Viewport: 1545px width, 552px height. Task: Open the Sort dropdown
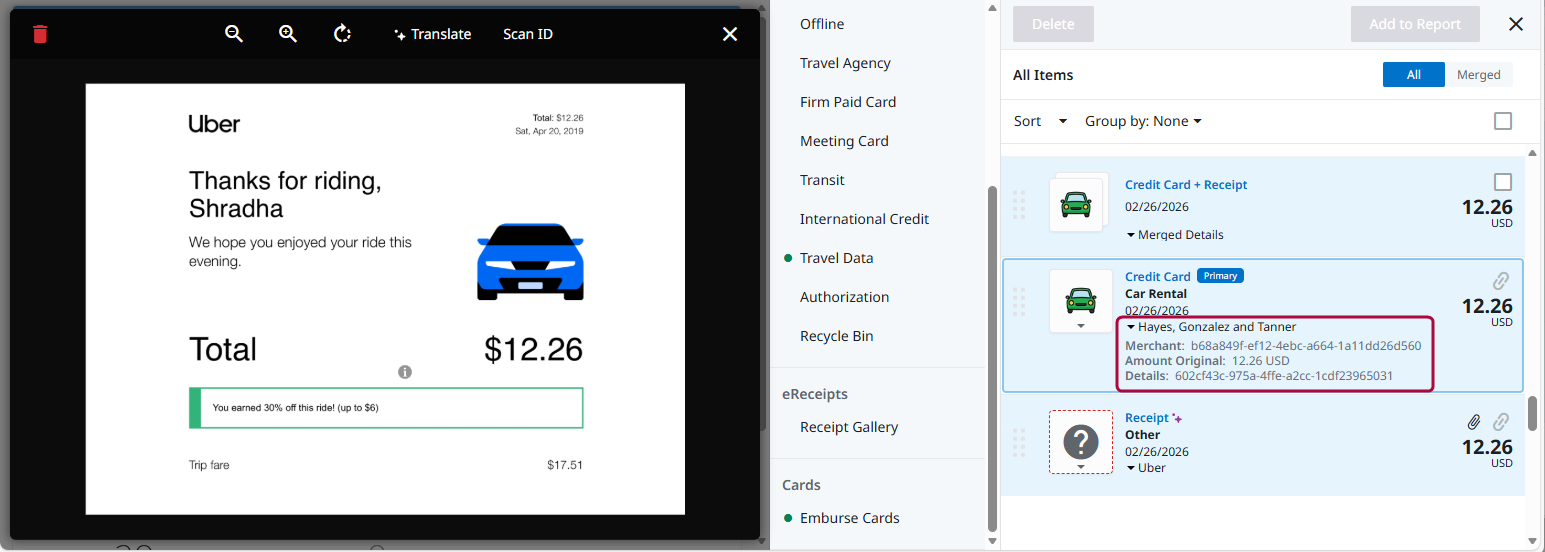tap(1040, 121)
